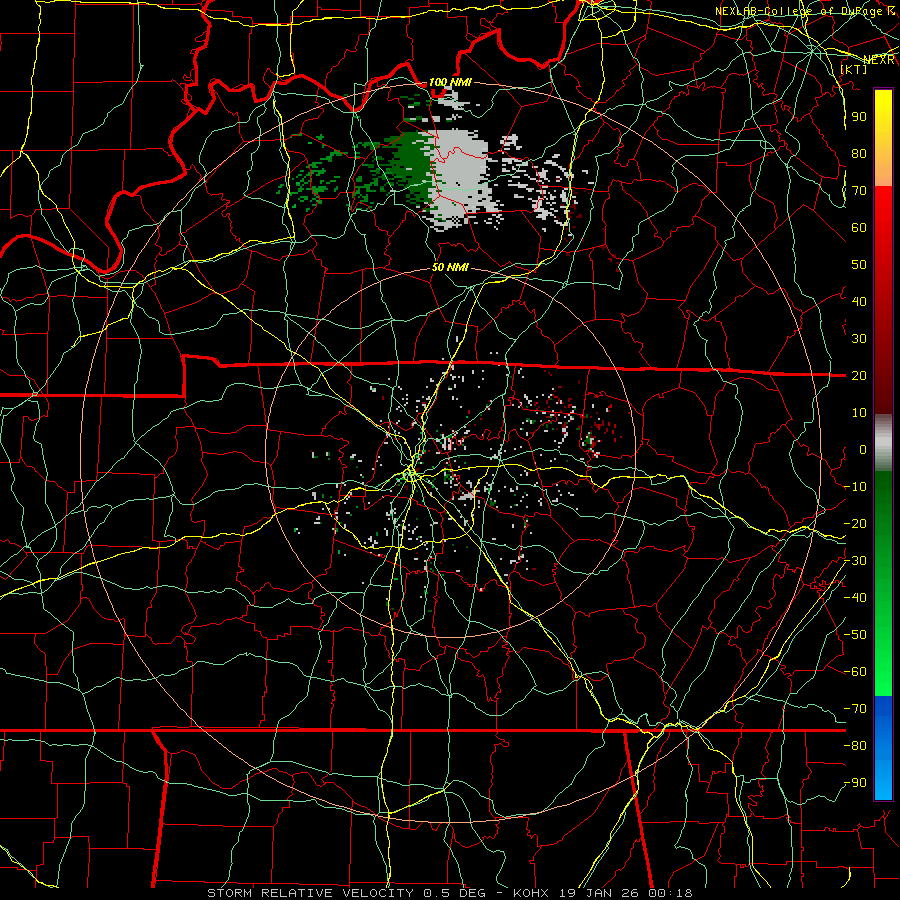Viewport: 900px width, 900px height.
Task: Pick the bright red segment of the color bar
Action: [883, 210]
